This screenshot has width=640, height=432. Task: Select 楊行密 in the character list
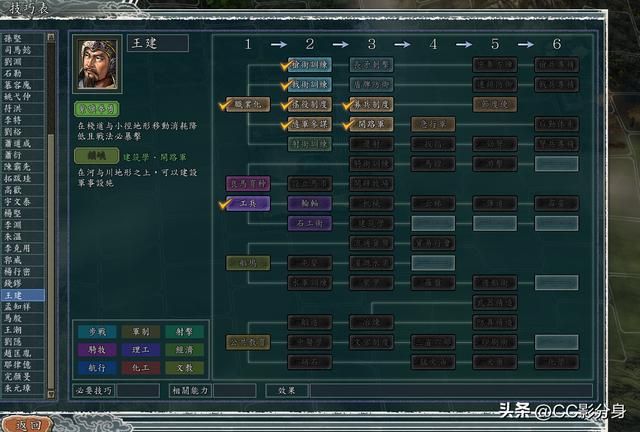tap(22, 272)
